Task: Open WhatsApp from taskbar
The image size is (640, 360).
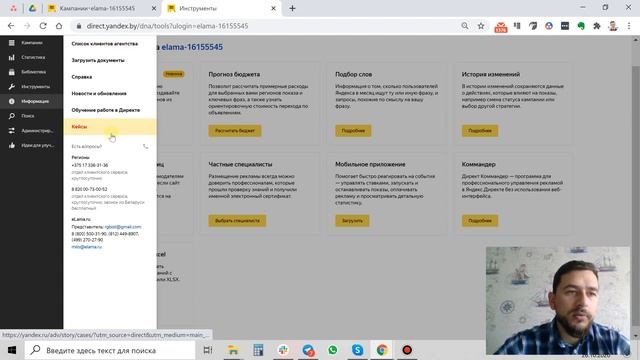Action: tap(333, 350)
